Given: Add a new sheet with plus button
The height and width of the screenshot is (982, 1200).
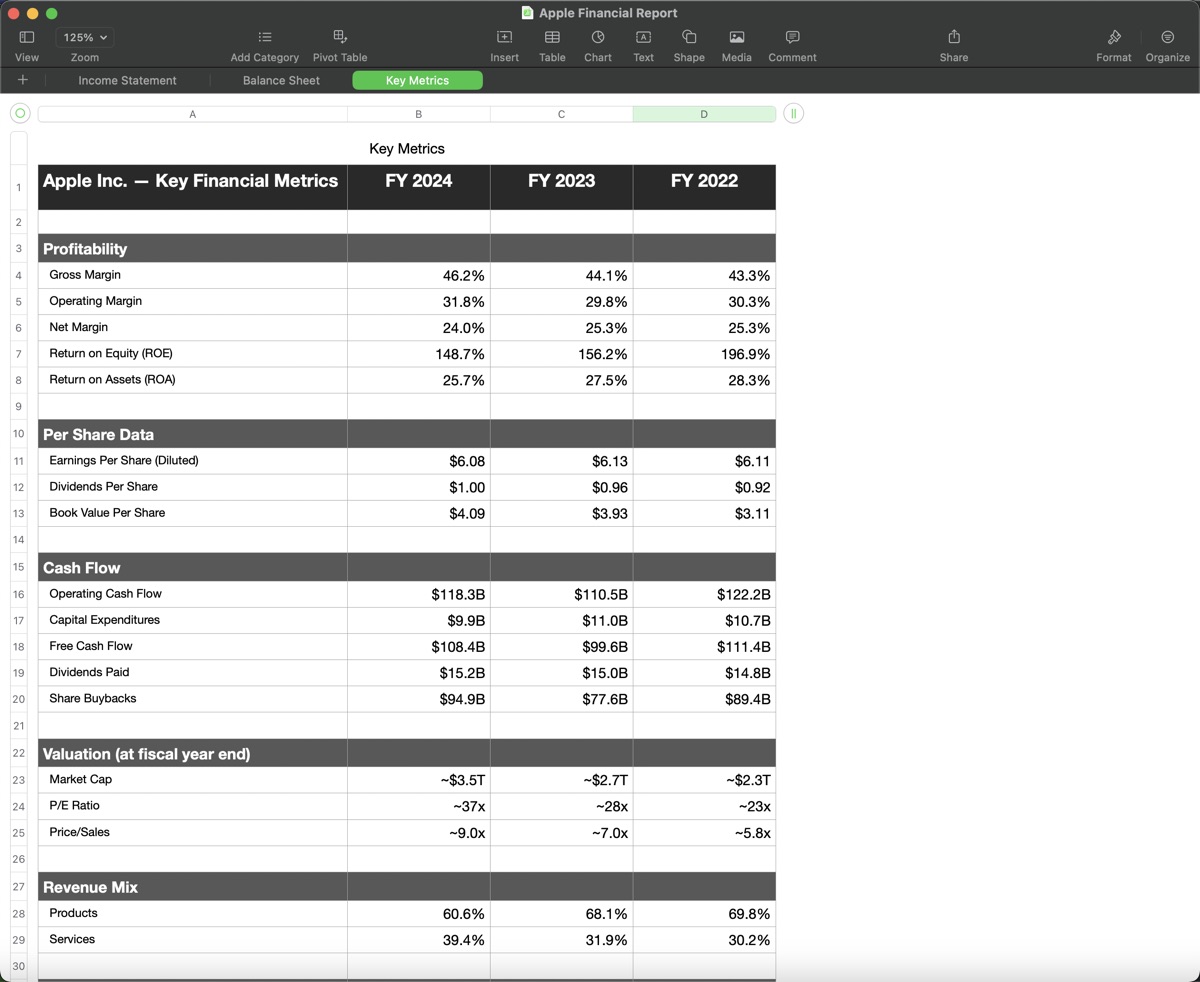Looking at the screenshot, I should (23, 80).
